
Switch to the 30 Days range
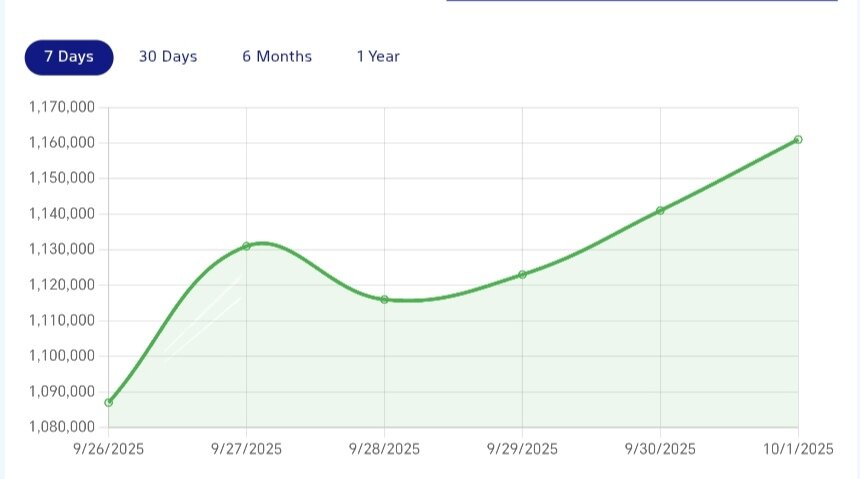coord(168,57)
